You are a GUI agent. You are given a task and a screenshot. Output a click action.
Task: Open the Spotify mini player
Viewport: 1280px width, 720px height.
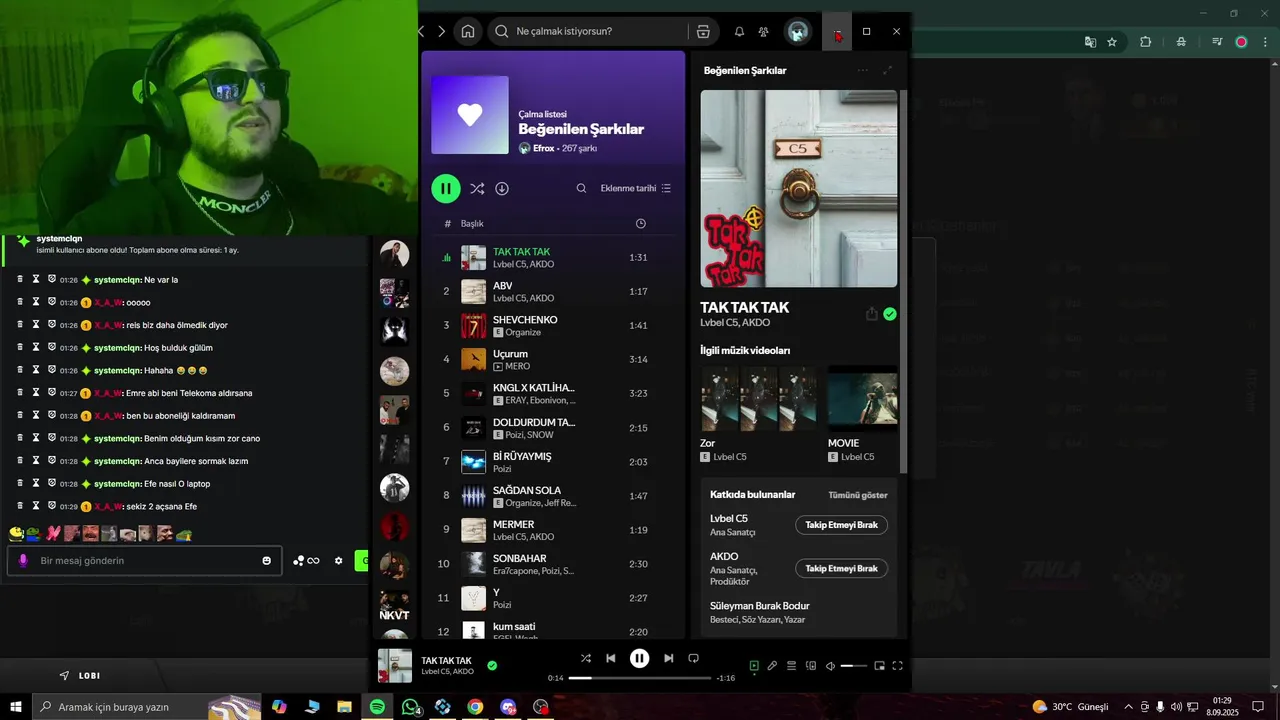tap(879, 666)
